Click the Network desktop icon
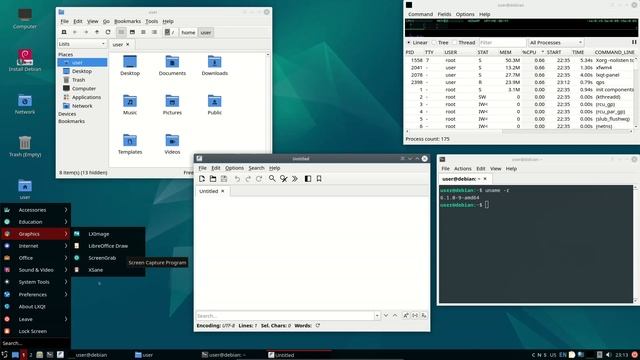Screen dimensions: 640x360 (25, 104)
